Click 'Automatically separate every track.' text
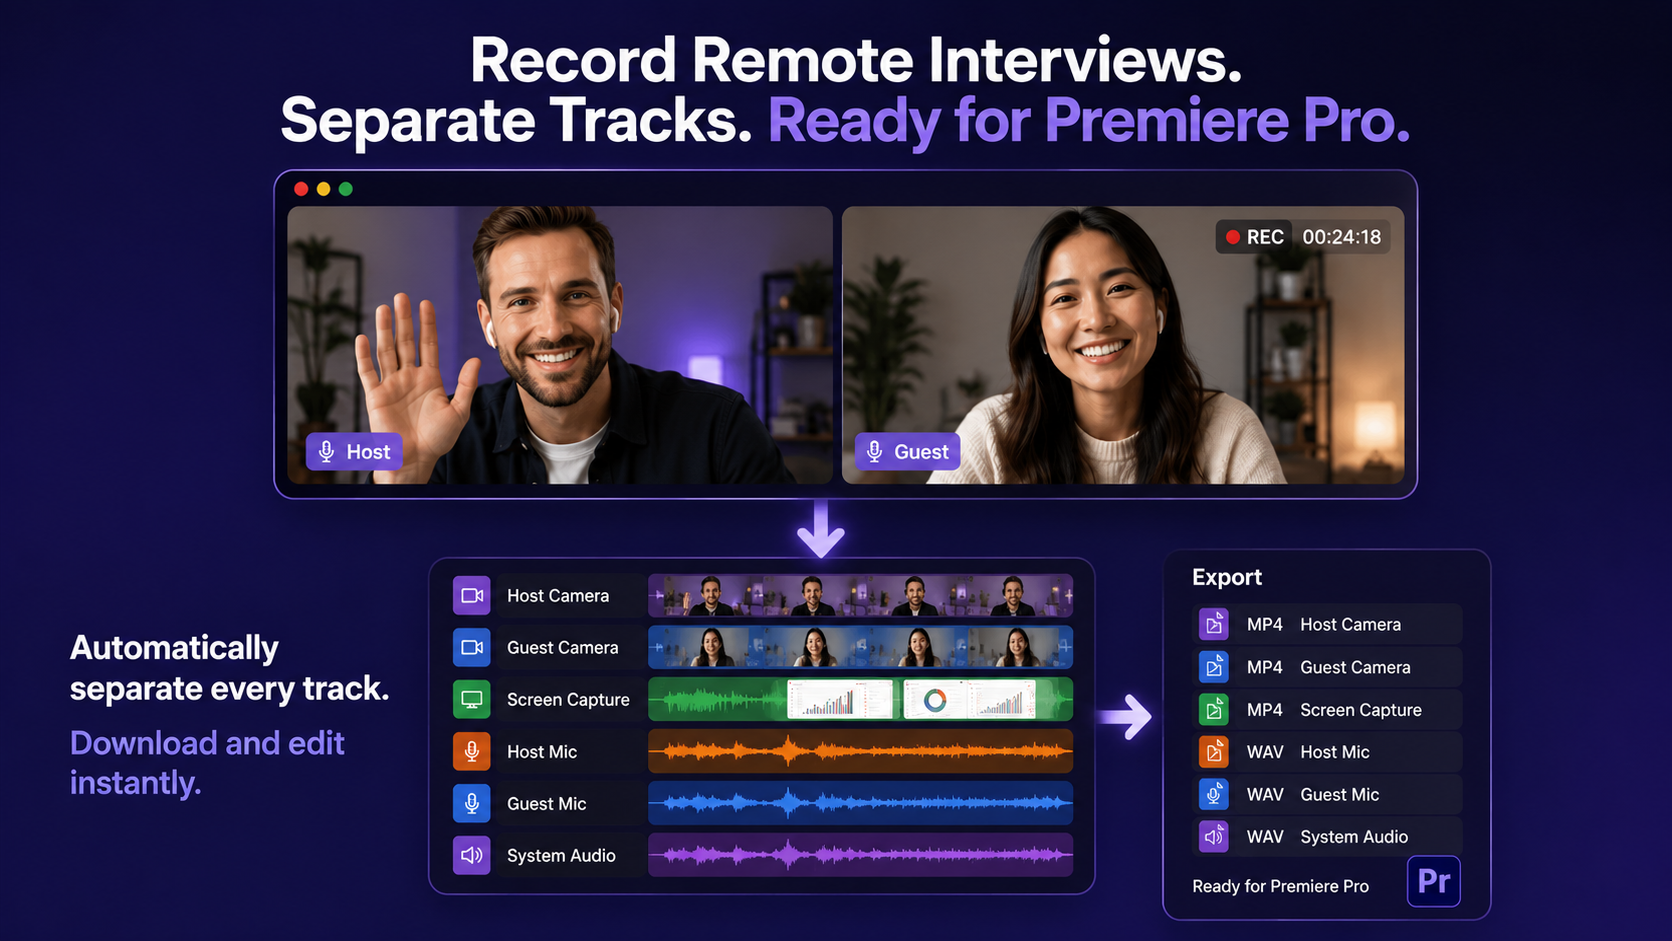 [229, 668]
